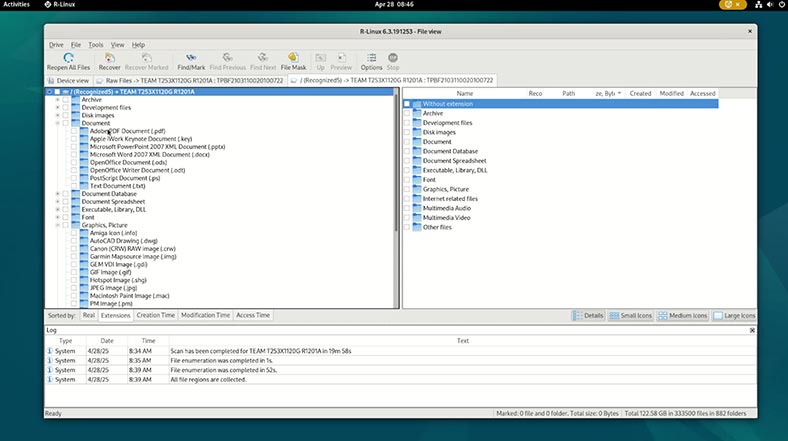Image resolution: width=788 pixels, height=441 pixels.
Task: Collapse the Document tree node
Action: click(x=57, y=123)
